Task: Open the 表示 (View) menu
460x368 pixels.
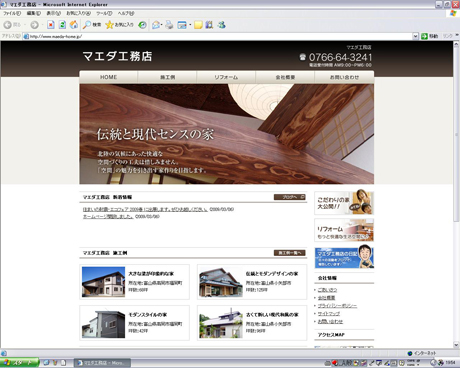Action: pos(53,13)
